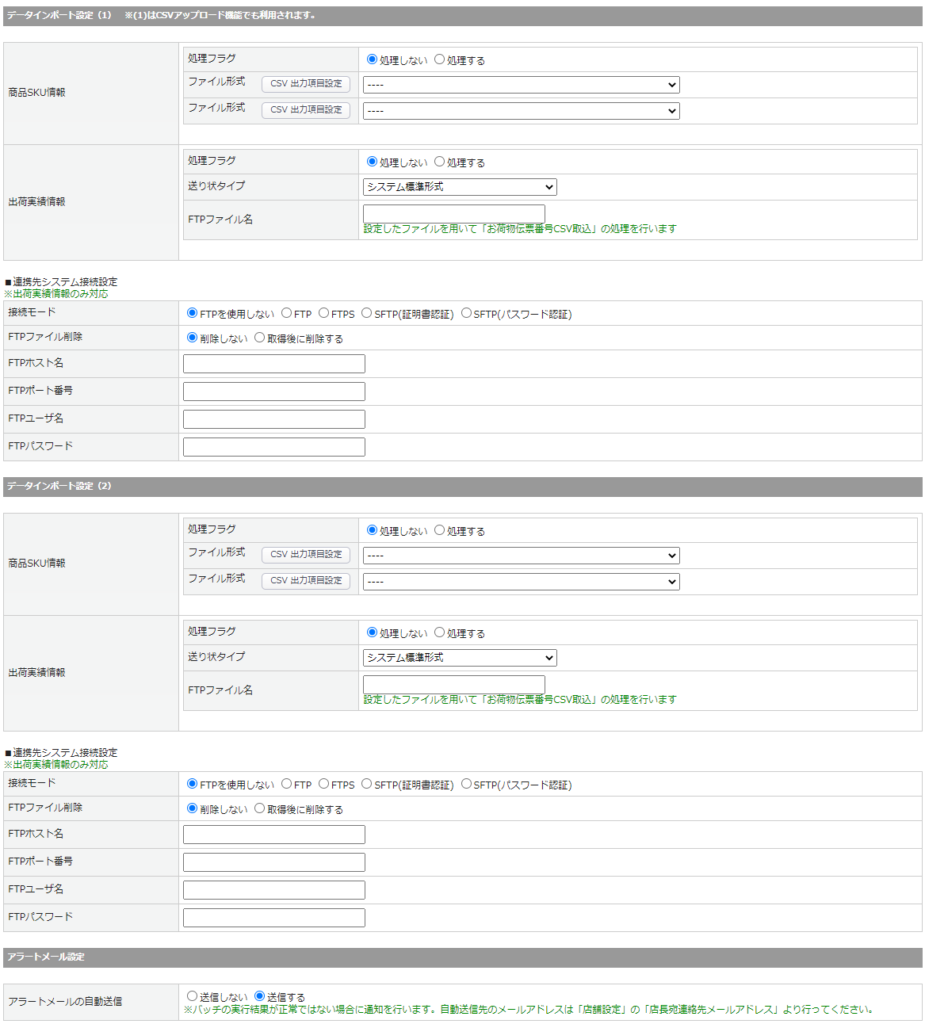
Task: Select 処理しない for 出荷実績情報 in import setting (2)
Action: click(x=372, y=632)
